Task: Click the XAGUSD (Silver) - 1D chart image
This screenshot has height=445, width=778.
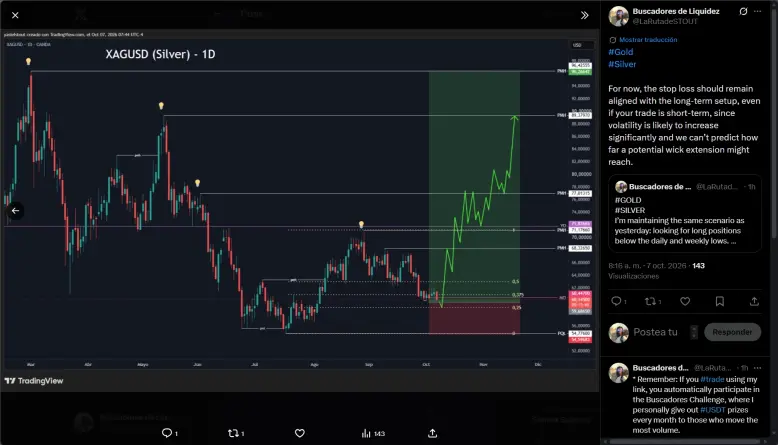Action: [300, 209]
